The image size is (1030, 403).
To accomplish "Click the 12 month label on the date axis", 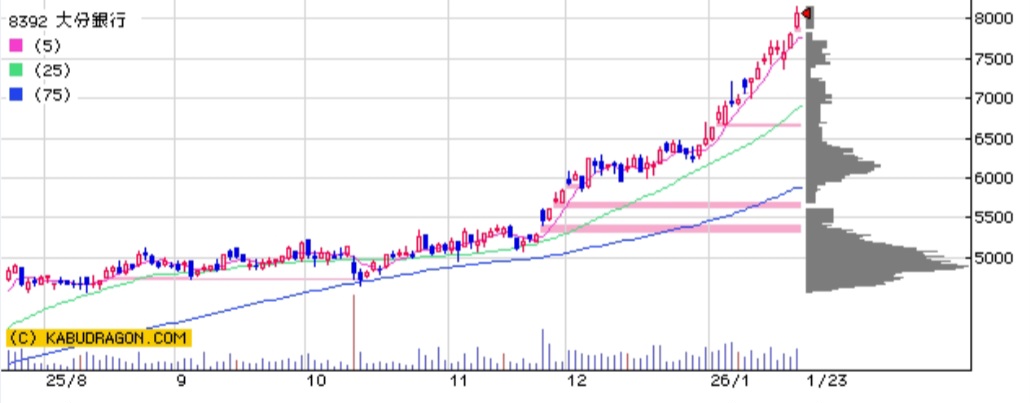I will [x=575, y=382].
